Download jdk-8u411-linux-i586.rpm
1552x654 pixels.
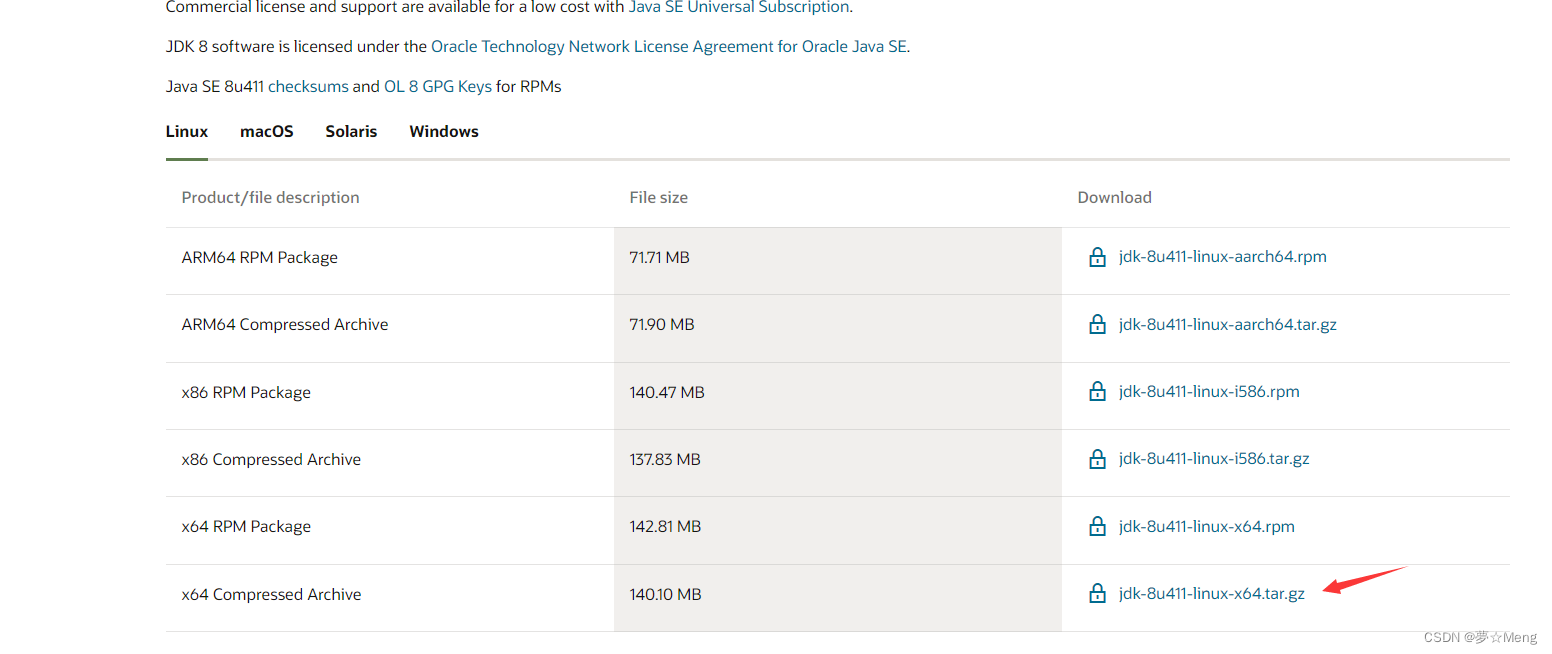pyautogui.click(x=1209, y=392)
